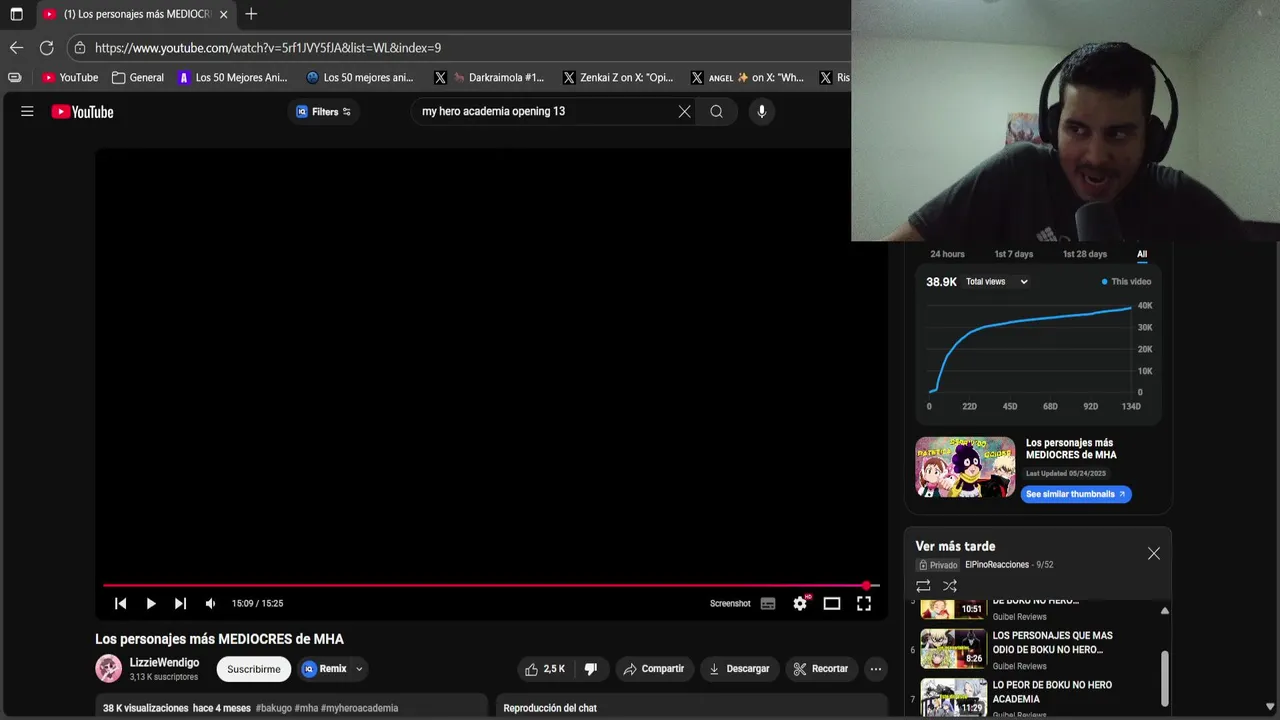The height and width of the screenshot is (720, 1280).
Task: Click the vidIQ Remix button
Action: click(x=324, y=669)
